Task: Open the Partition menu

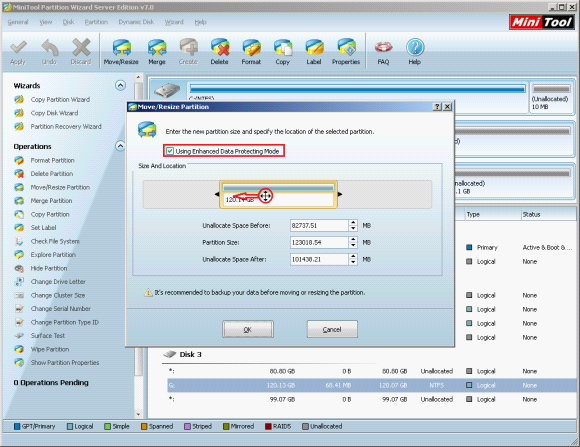Action: [96, 22]
